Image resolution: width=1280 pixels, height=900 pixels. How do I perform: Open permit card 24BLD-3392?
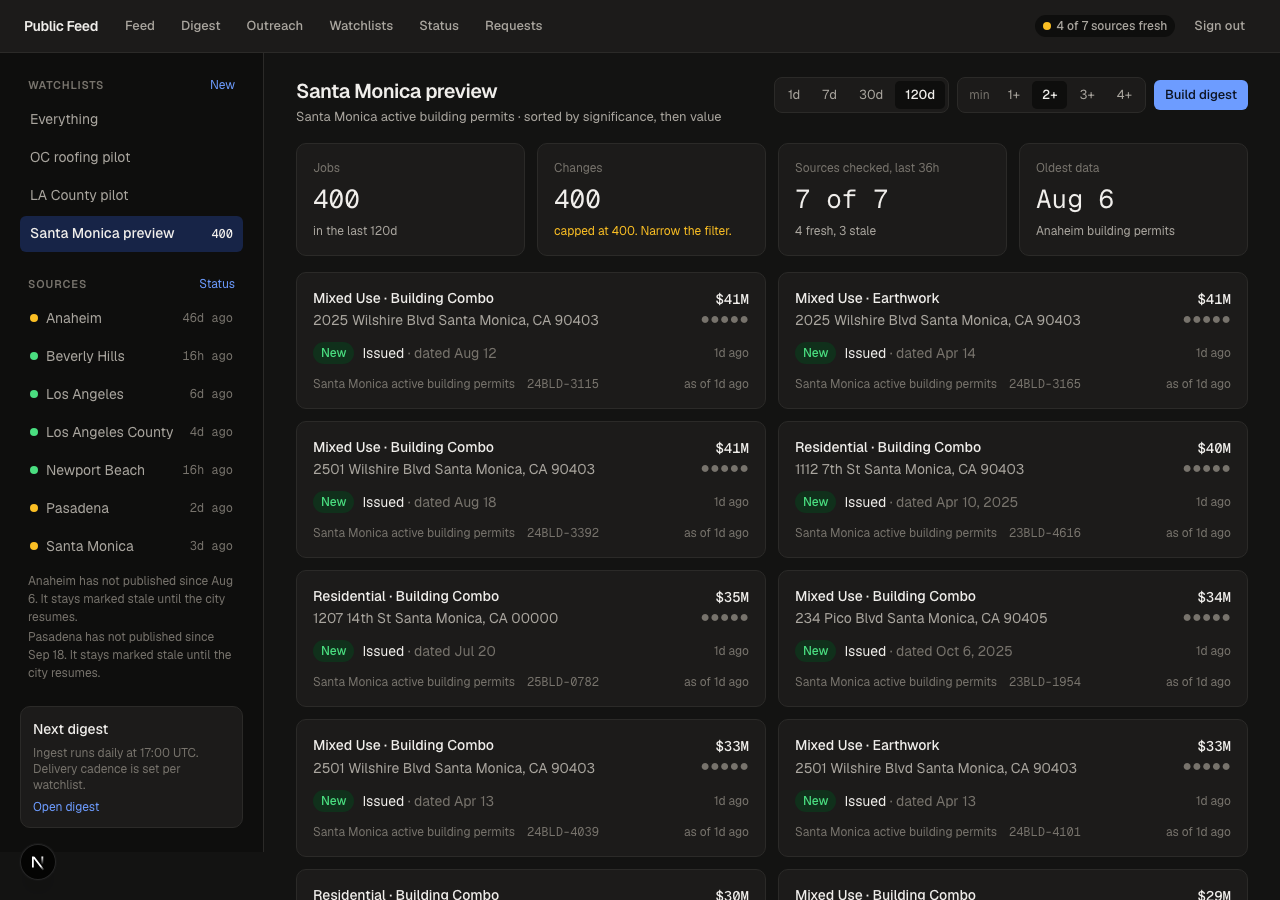(x=531, y=489)
